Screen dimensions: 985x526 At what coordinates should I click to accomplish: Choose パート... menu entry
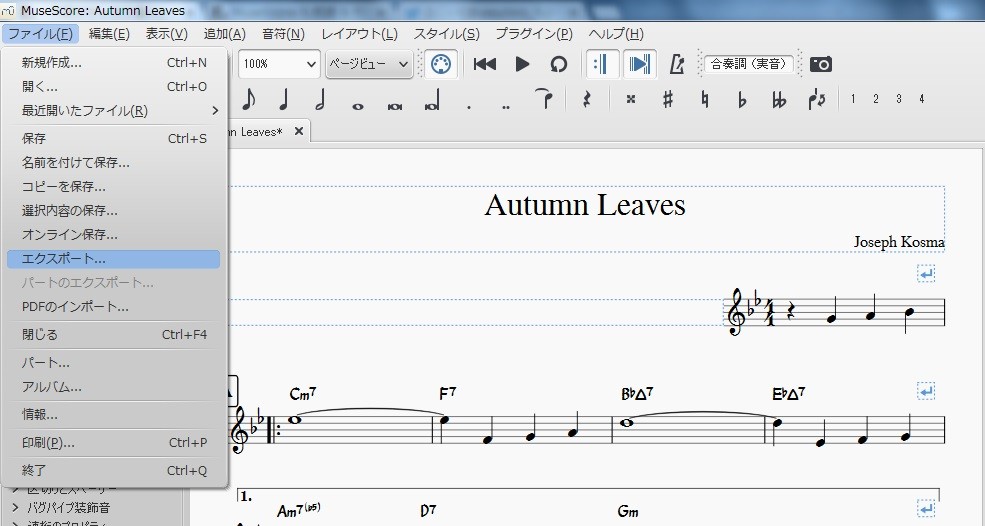coord(114,363)
